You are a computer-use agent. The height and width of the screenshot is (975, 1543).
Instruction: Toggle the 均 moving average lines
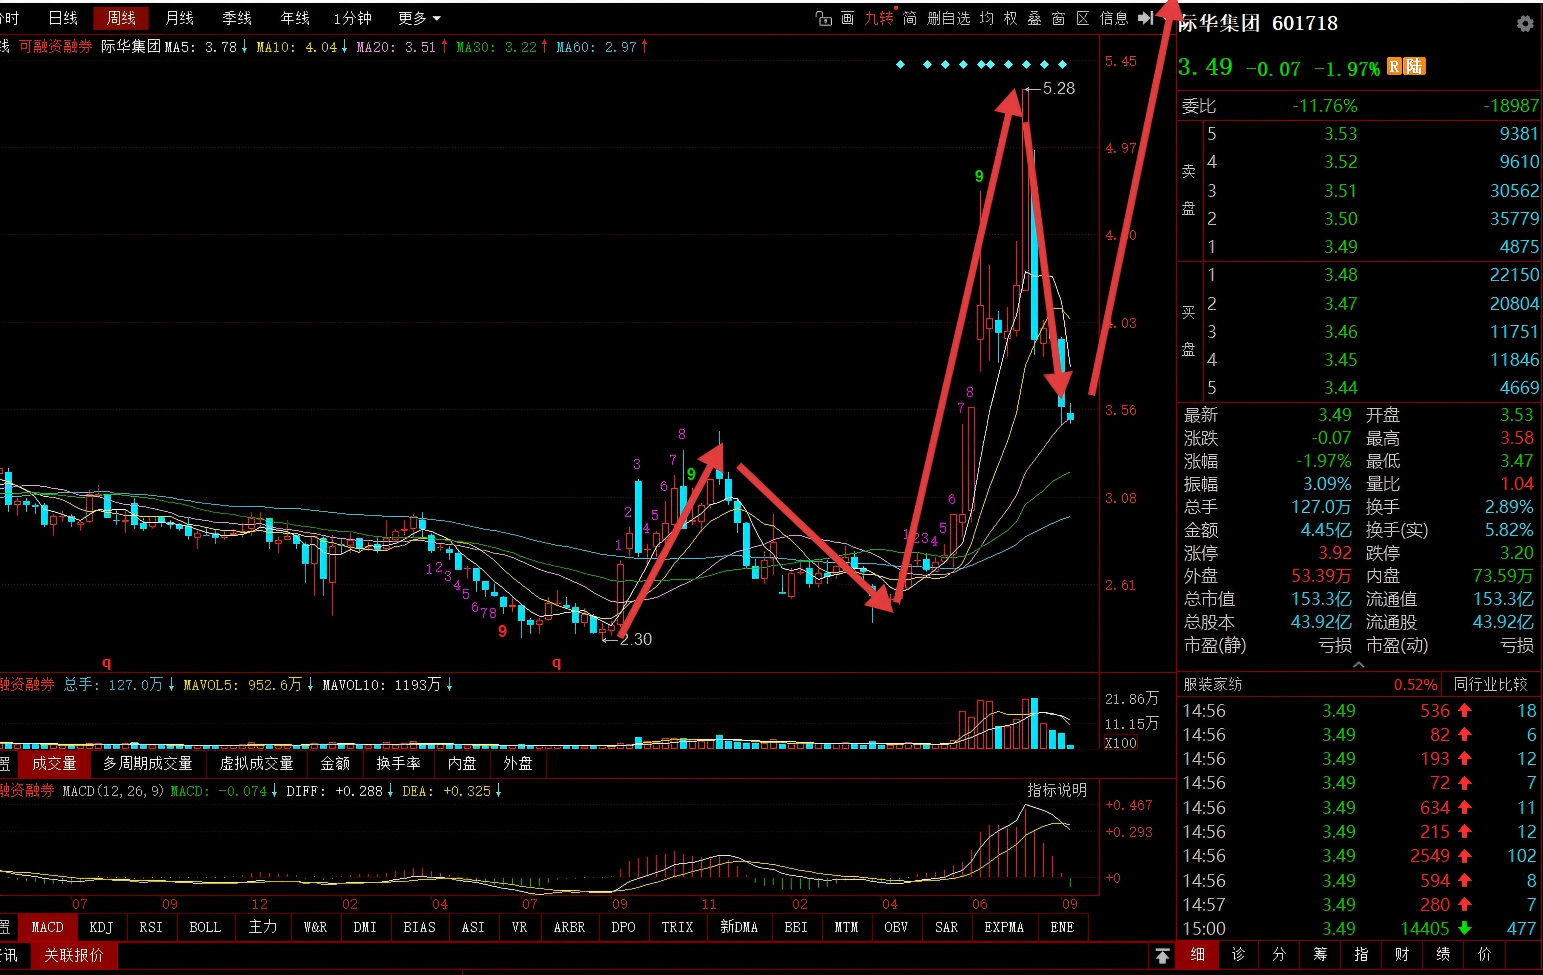pos(987,18)
